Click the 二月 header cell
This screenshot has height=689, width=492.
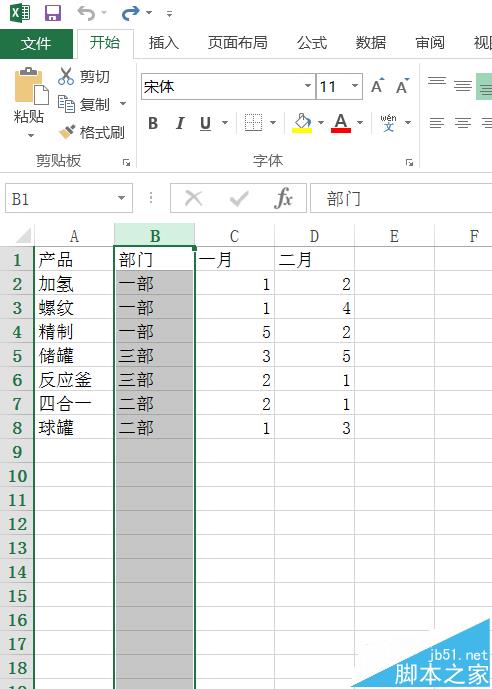[x=314, y=260]
